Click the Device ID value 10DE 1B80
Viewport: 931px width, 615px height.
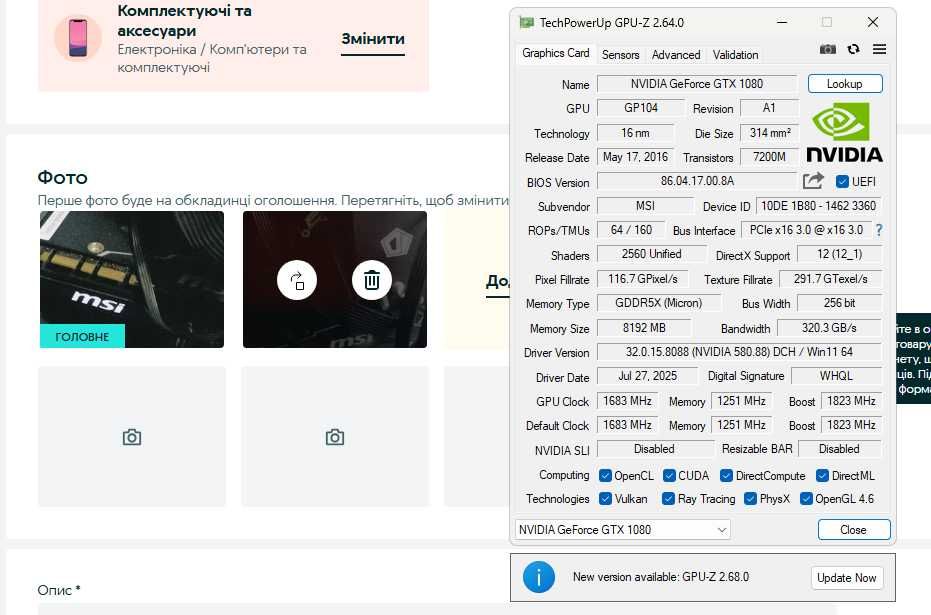(x=818, y=206)
